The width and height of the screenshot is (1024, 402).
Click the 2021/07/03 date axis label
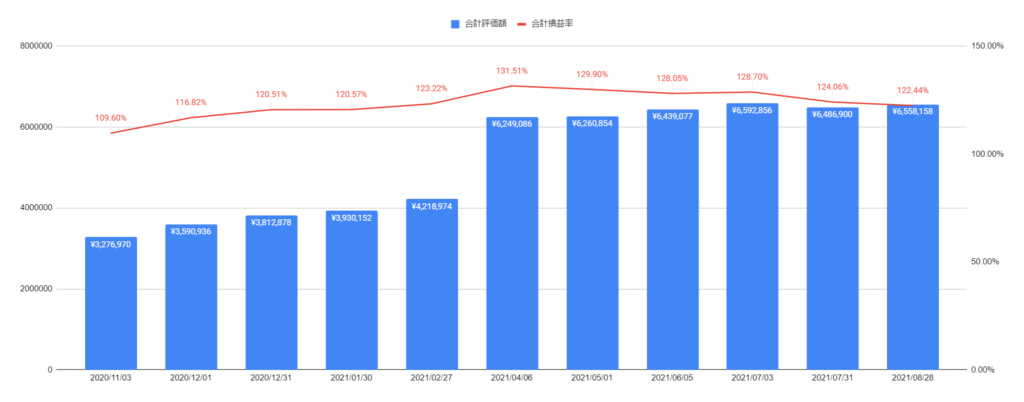[x=752, y=378]
